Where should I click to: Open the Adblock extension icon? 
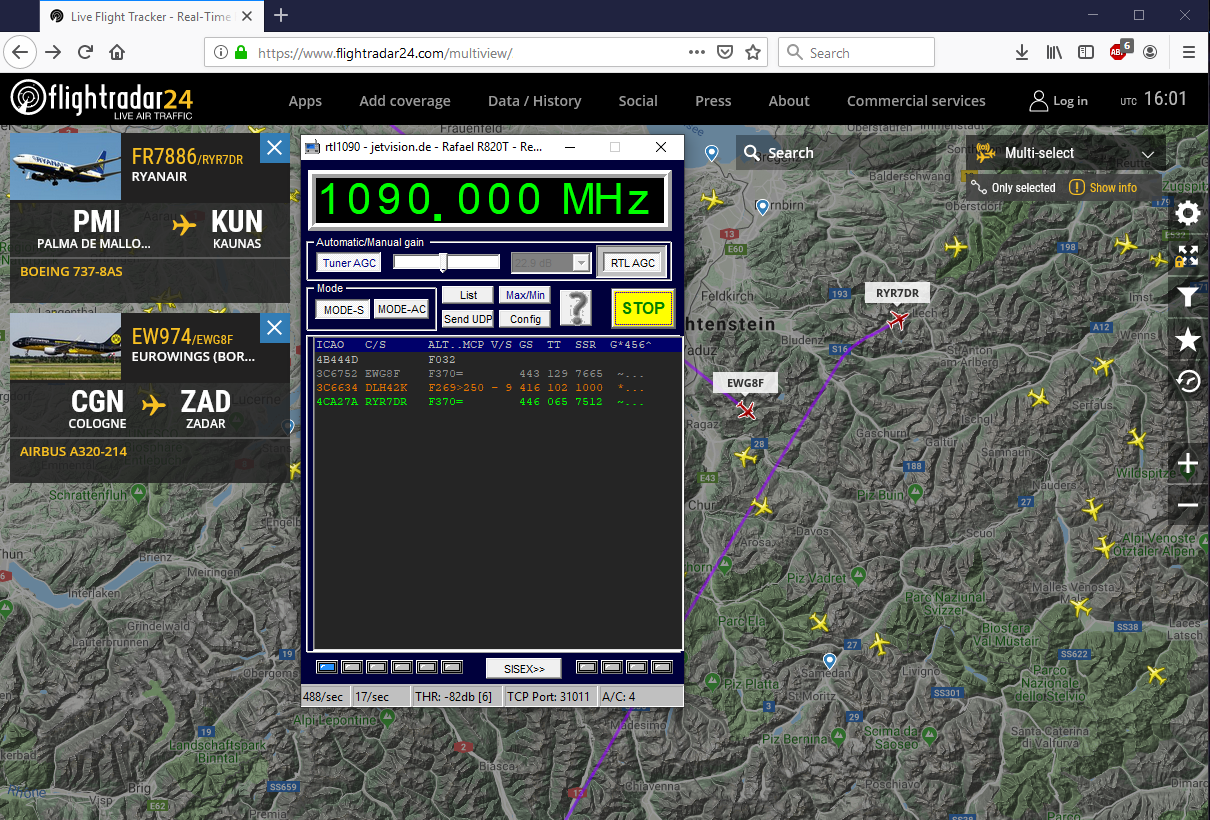(1120, 51)
